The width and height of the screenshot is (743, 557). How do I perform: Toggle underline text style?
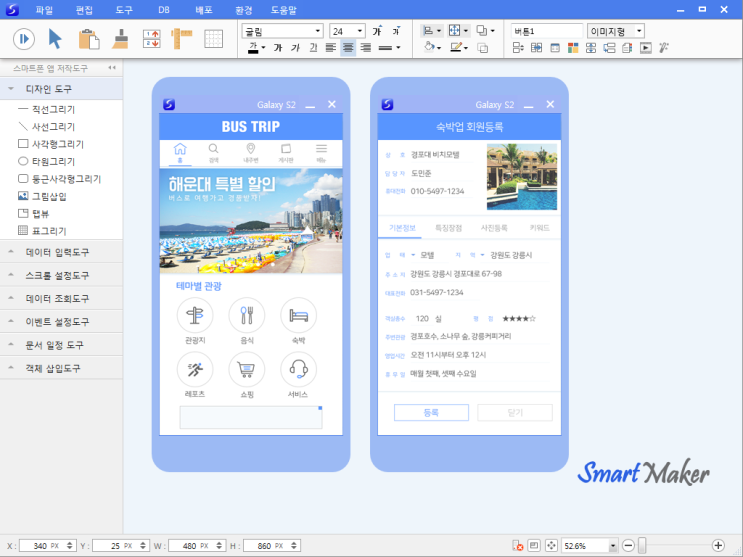click(x=313, y=47)
